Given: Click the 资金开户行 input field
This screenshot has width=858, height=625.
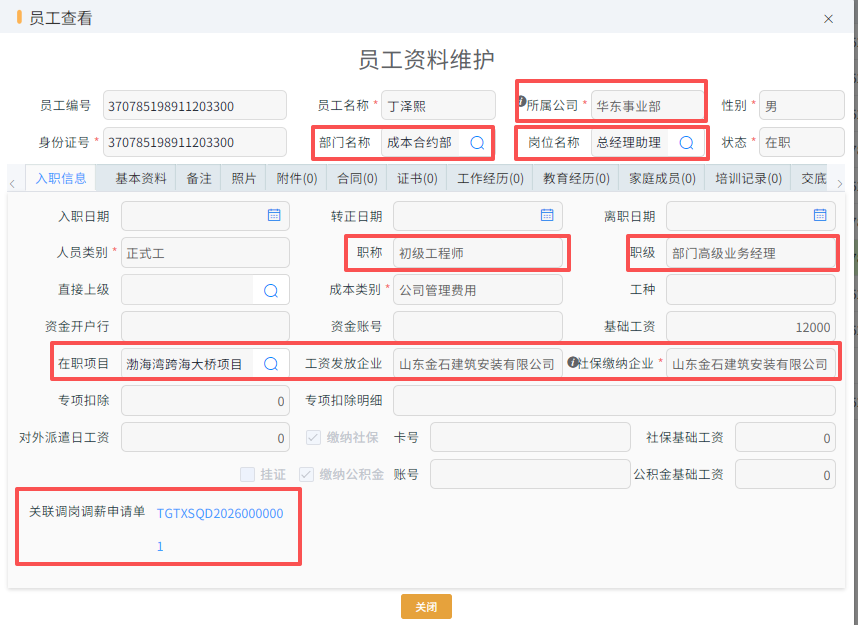Looking at the screenshot, I should (x=205, y=327).
